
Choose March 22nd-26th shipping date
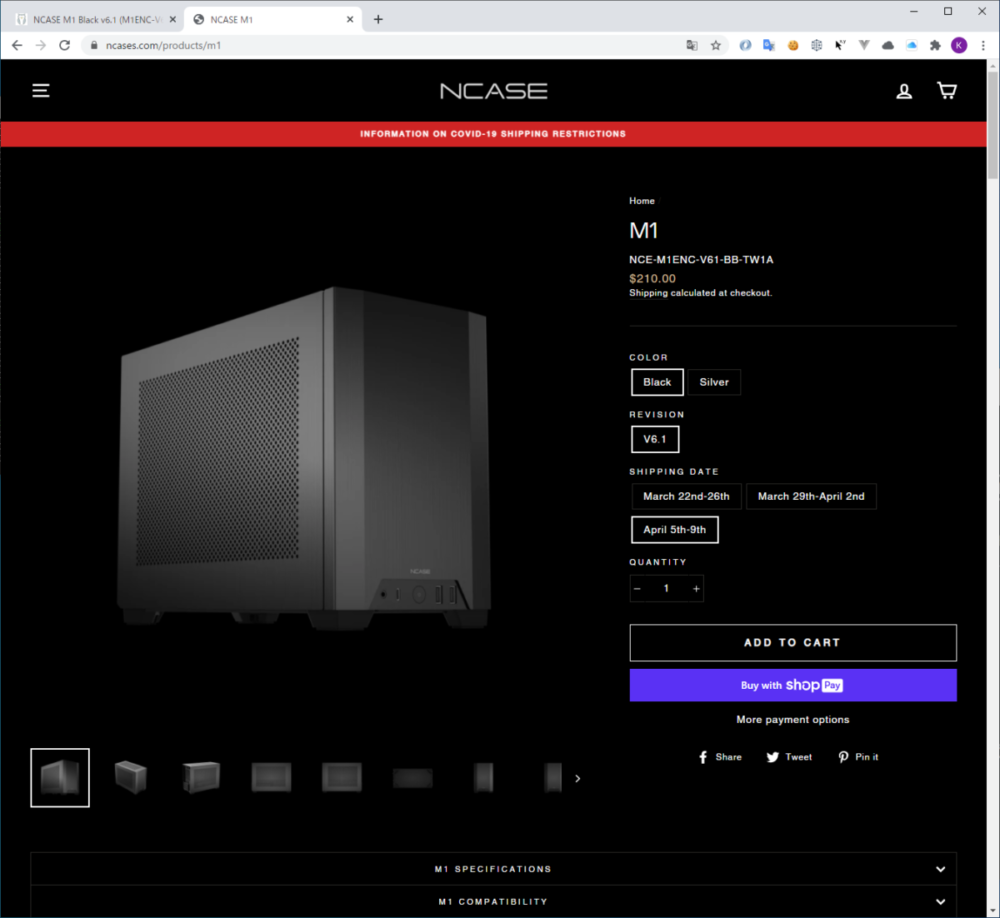click(x=686, y=496)
